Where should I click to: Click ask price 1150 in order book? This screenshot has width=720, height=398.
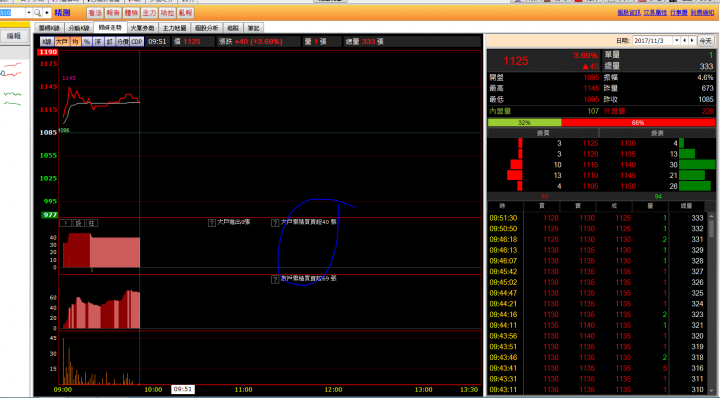pos(628,186)
